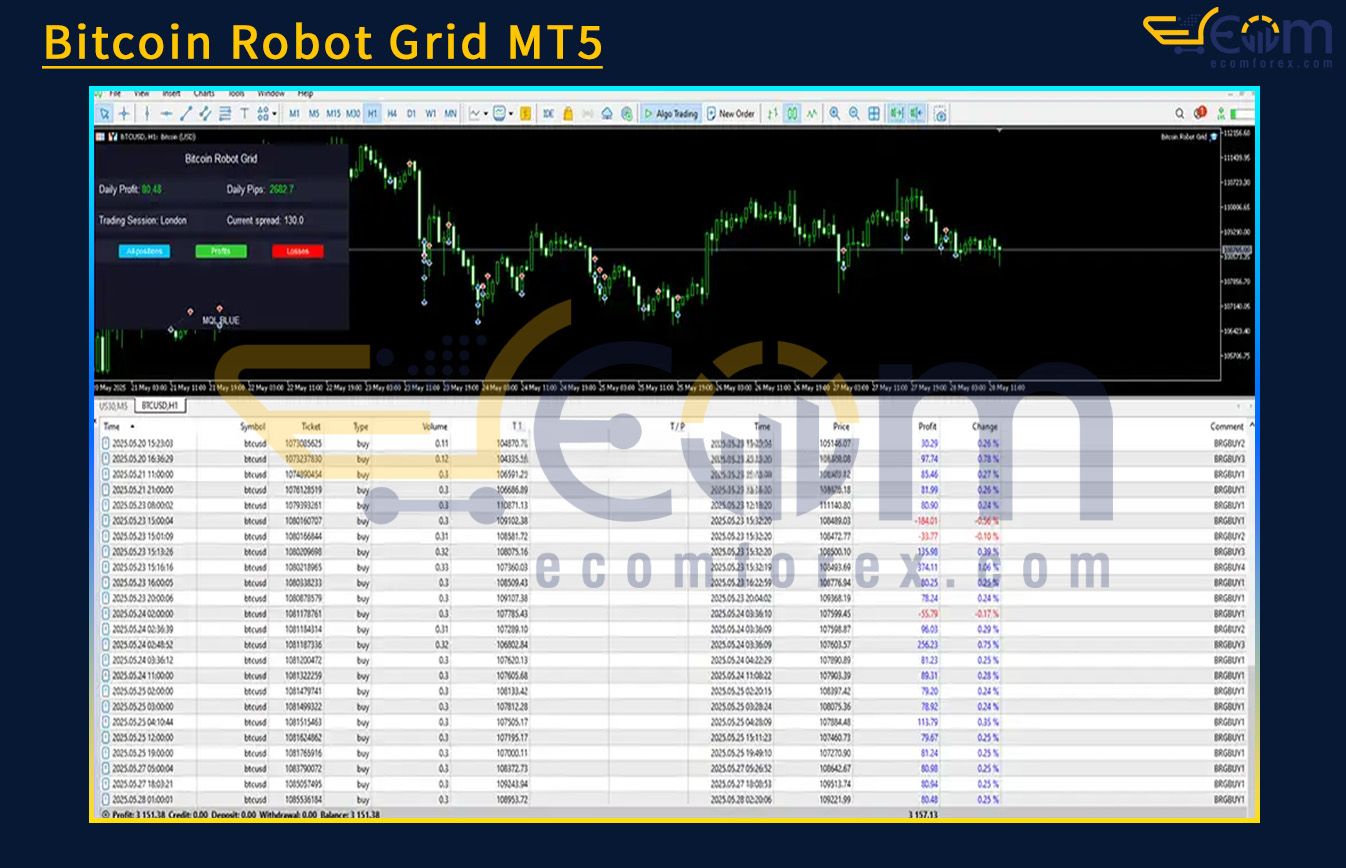Image resolution: width=1346 pixels, height=868 pixels.
Task: Switch to bar chart display
Action: [x=773, y=114]
